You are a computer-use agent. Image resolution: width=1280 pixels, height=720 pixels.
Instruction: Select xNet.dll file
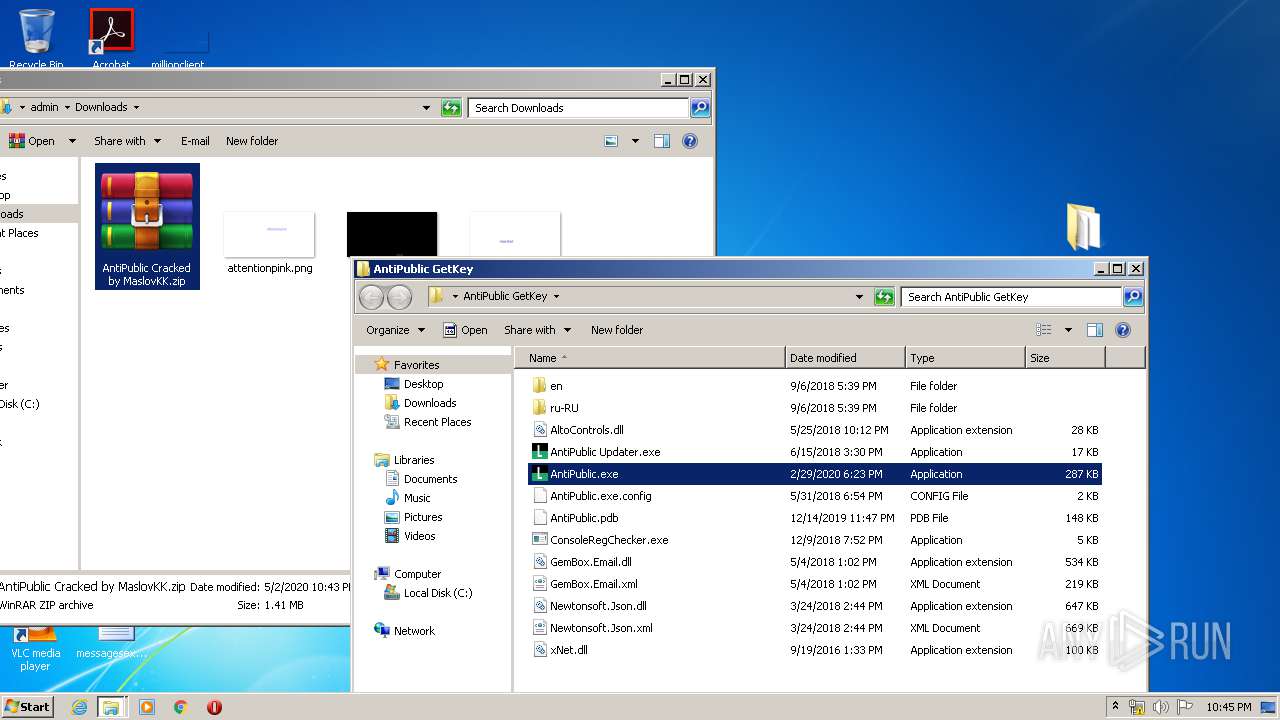click(814, 650)
